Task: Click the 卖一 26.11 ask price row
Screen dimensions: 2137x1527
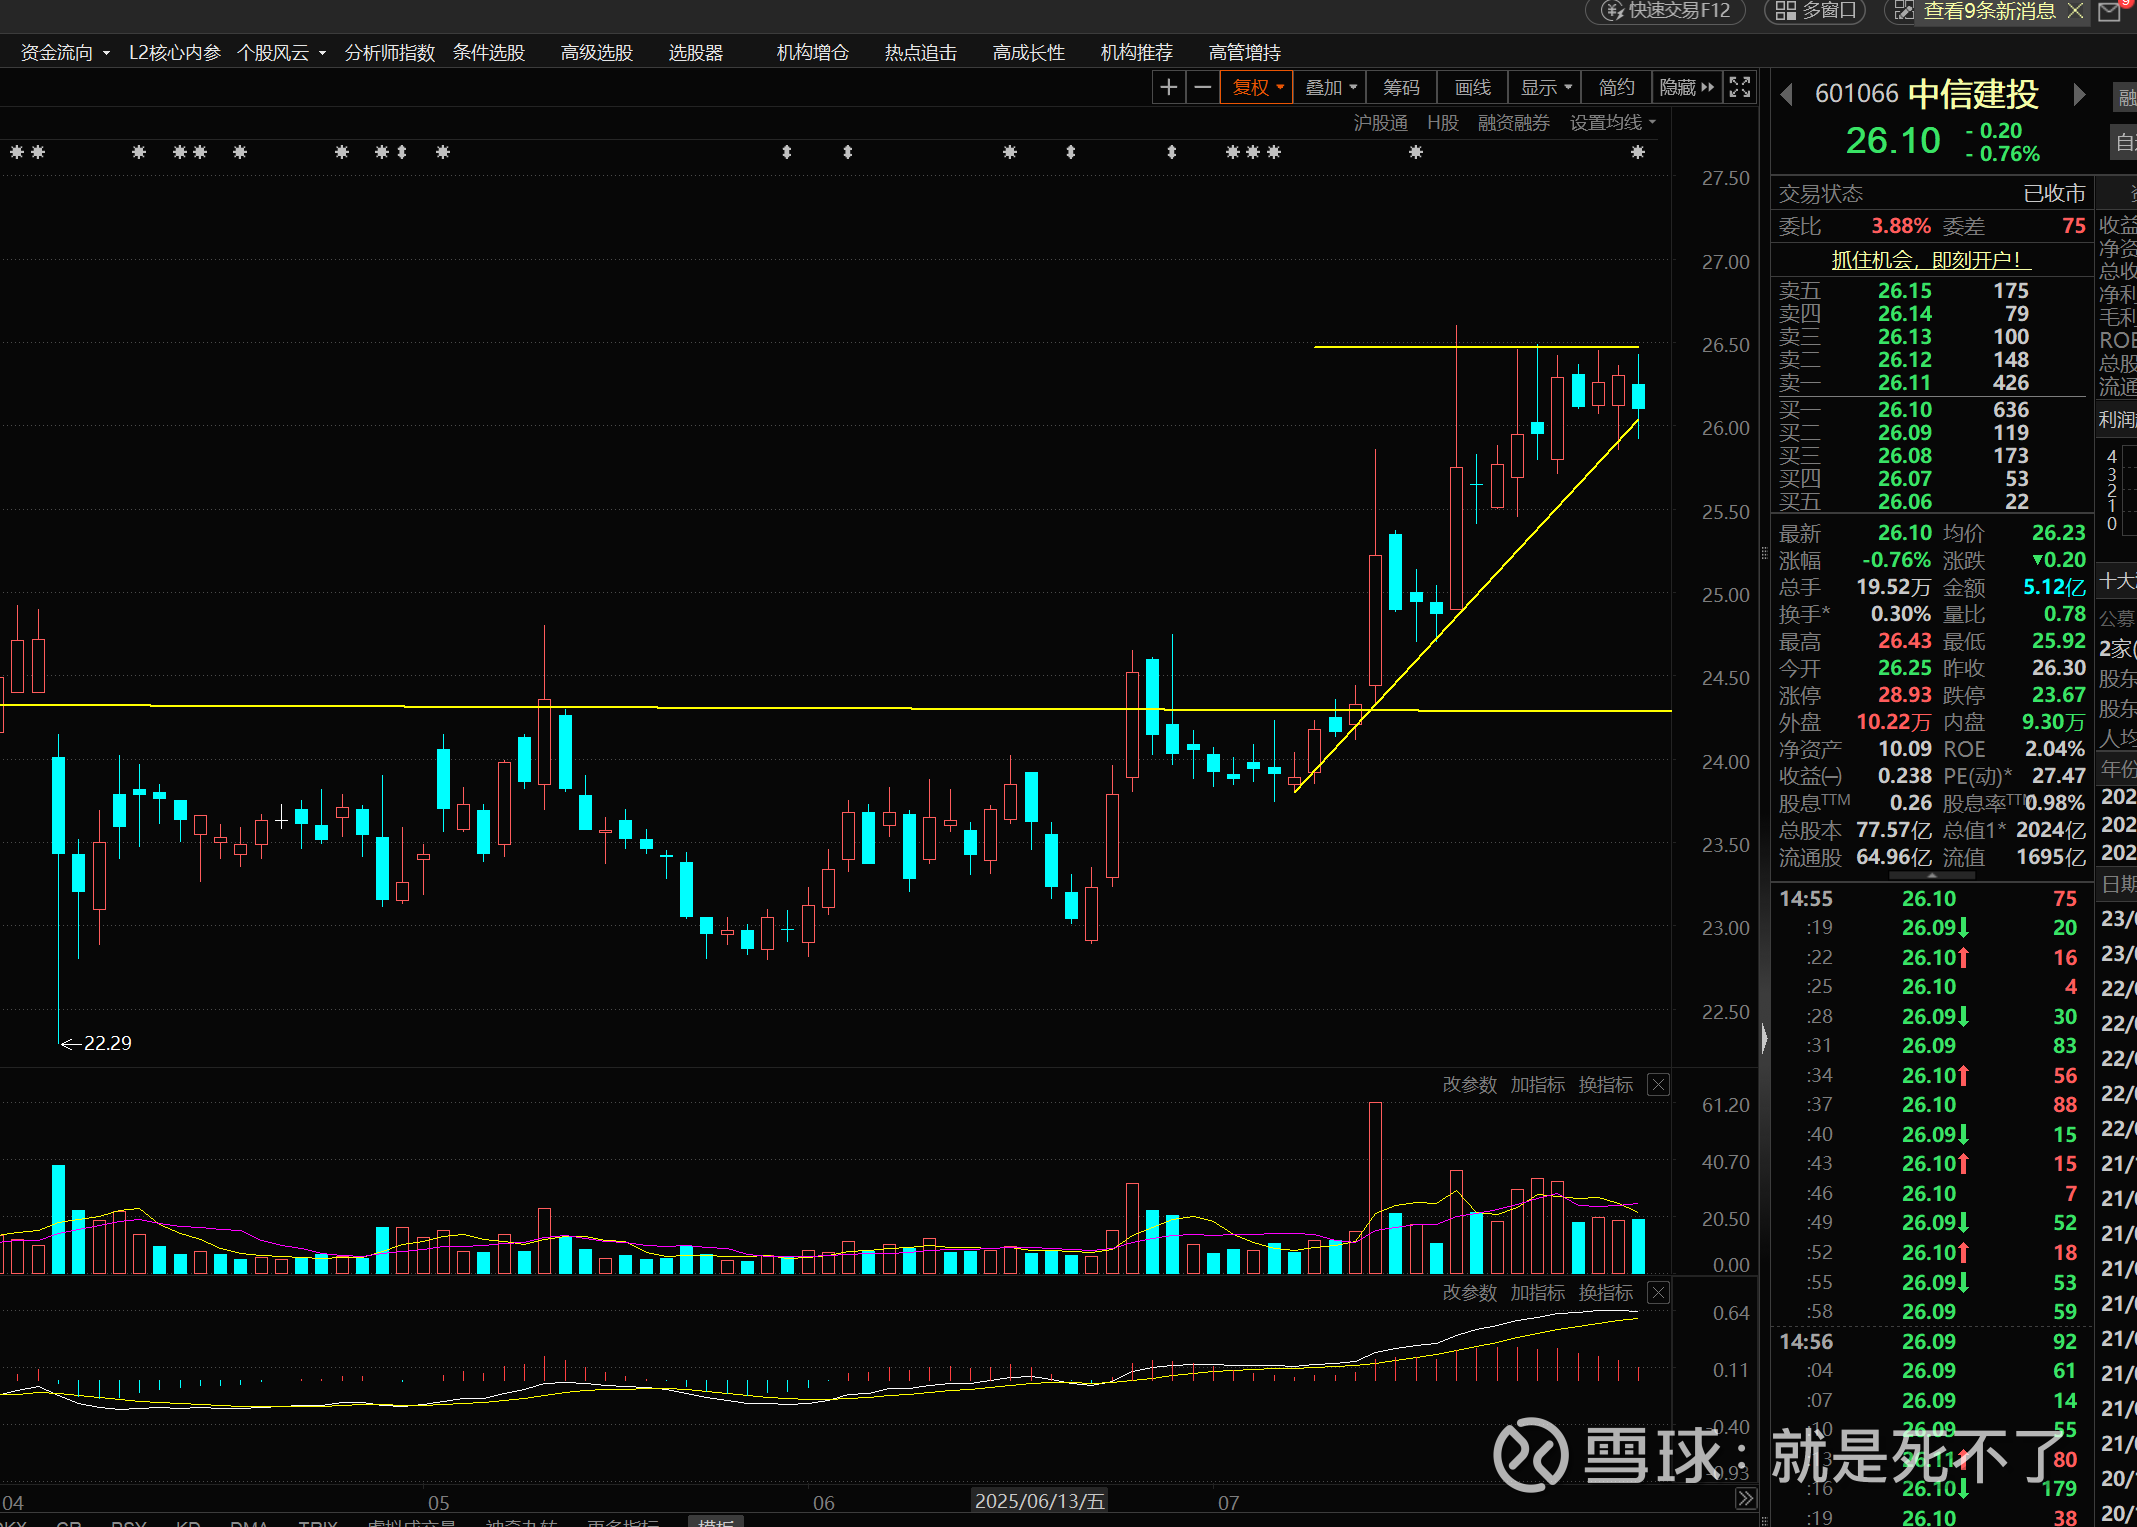Action: tap(1931, 383)
